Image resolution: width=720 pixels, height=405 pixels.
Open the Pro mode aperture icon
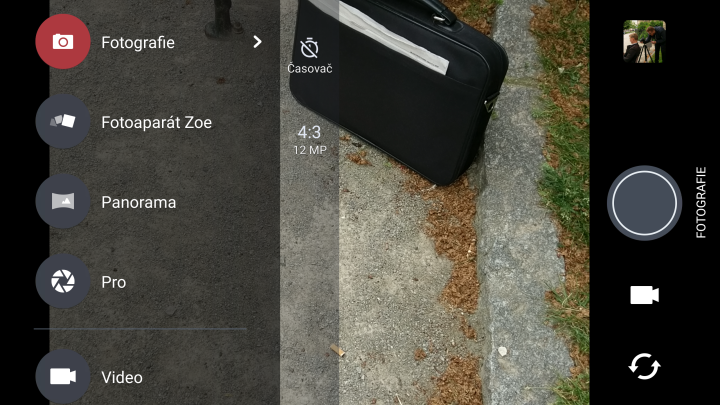63,281
